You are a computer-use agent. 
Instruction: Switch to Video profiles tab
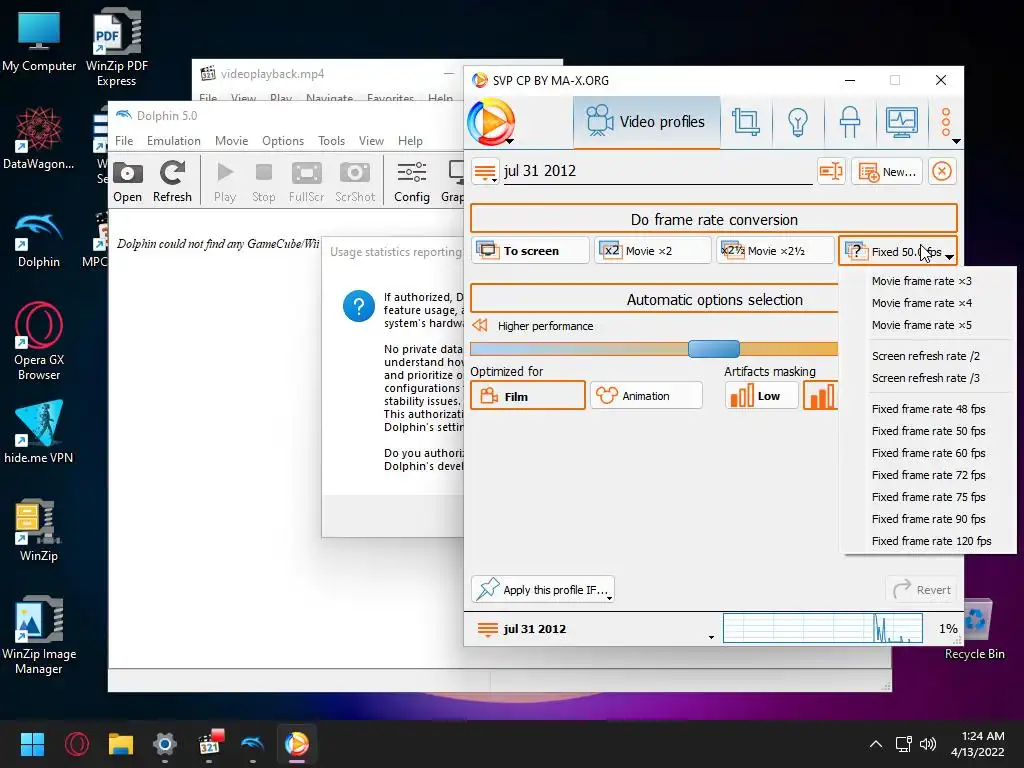647,122
